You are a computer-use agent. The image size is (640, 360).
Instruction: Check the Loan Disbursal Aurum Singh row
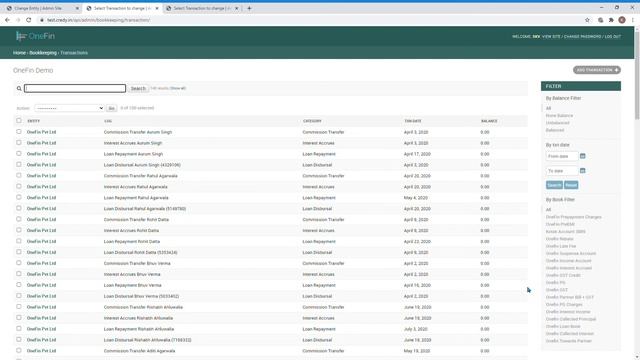(19, 164)
